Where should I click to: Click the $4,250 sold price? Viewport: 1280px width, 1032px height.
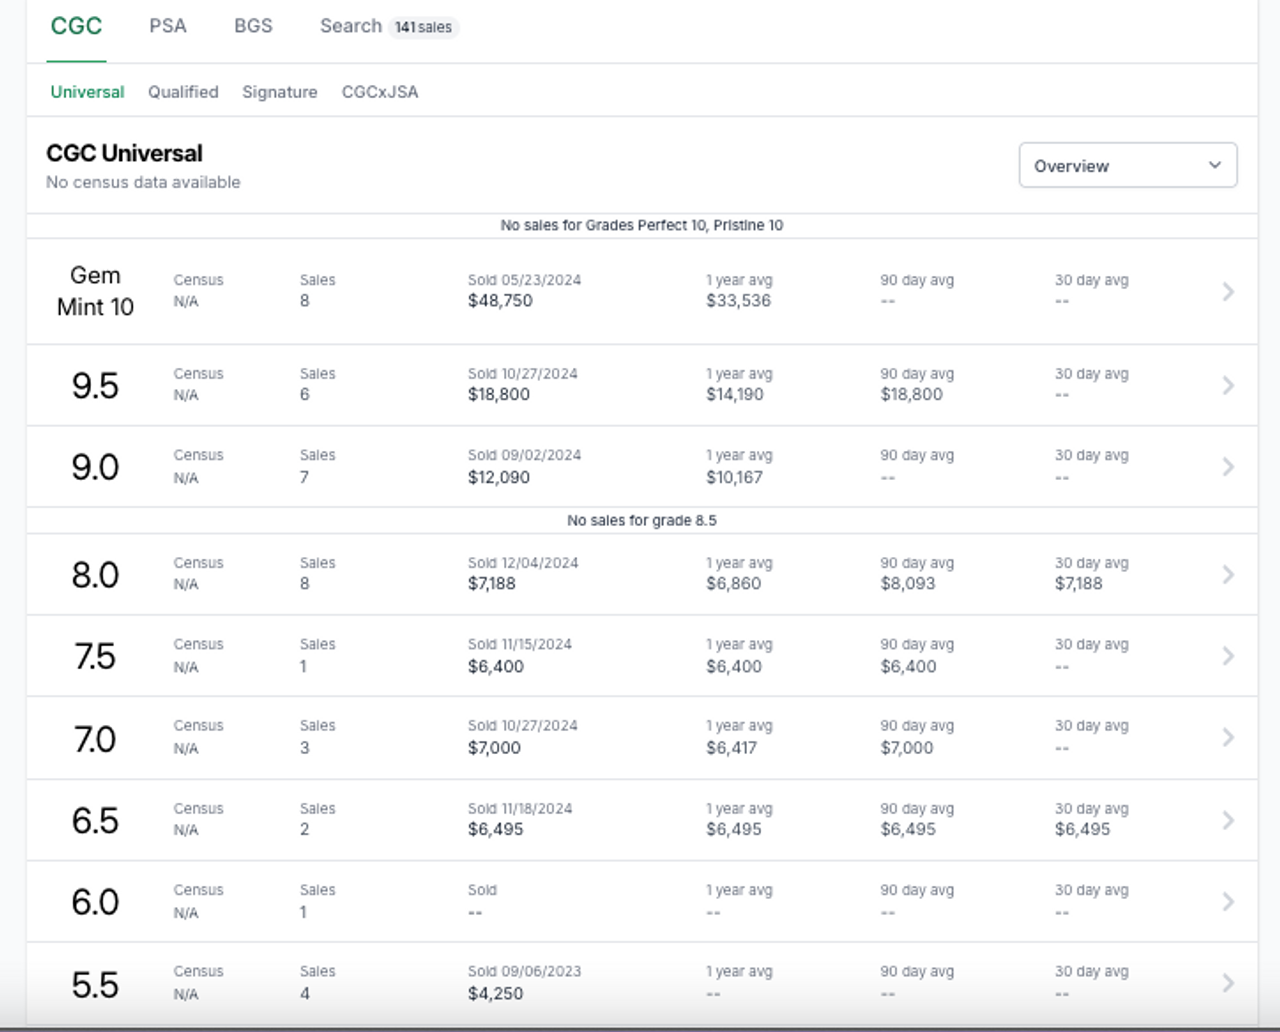(x=496, y=993)
